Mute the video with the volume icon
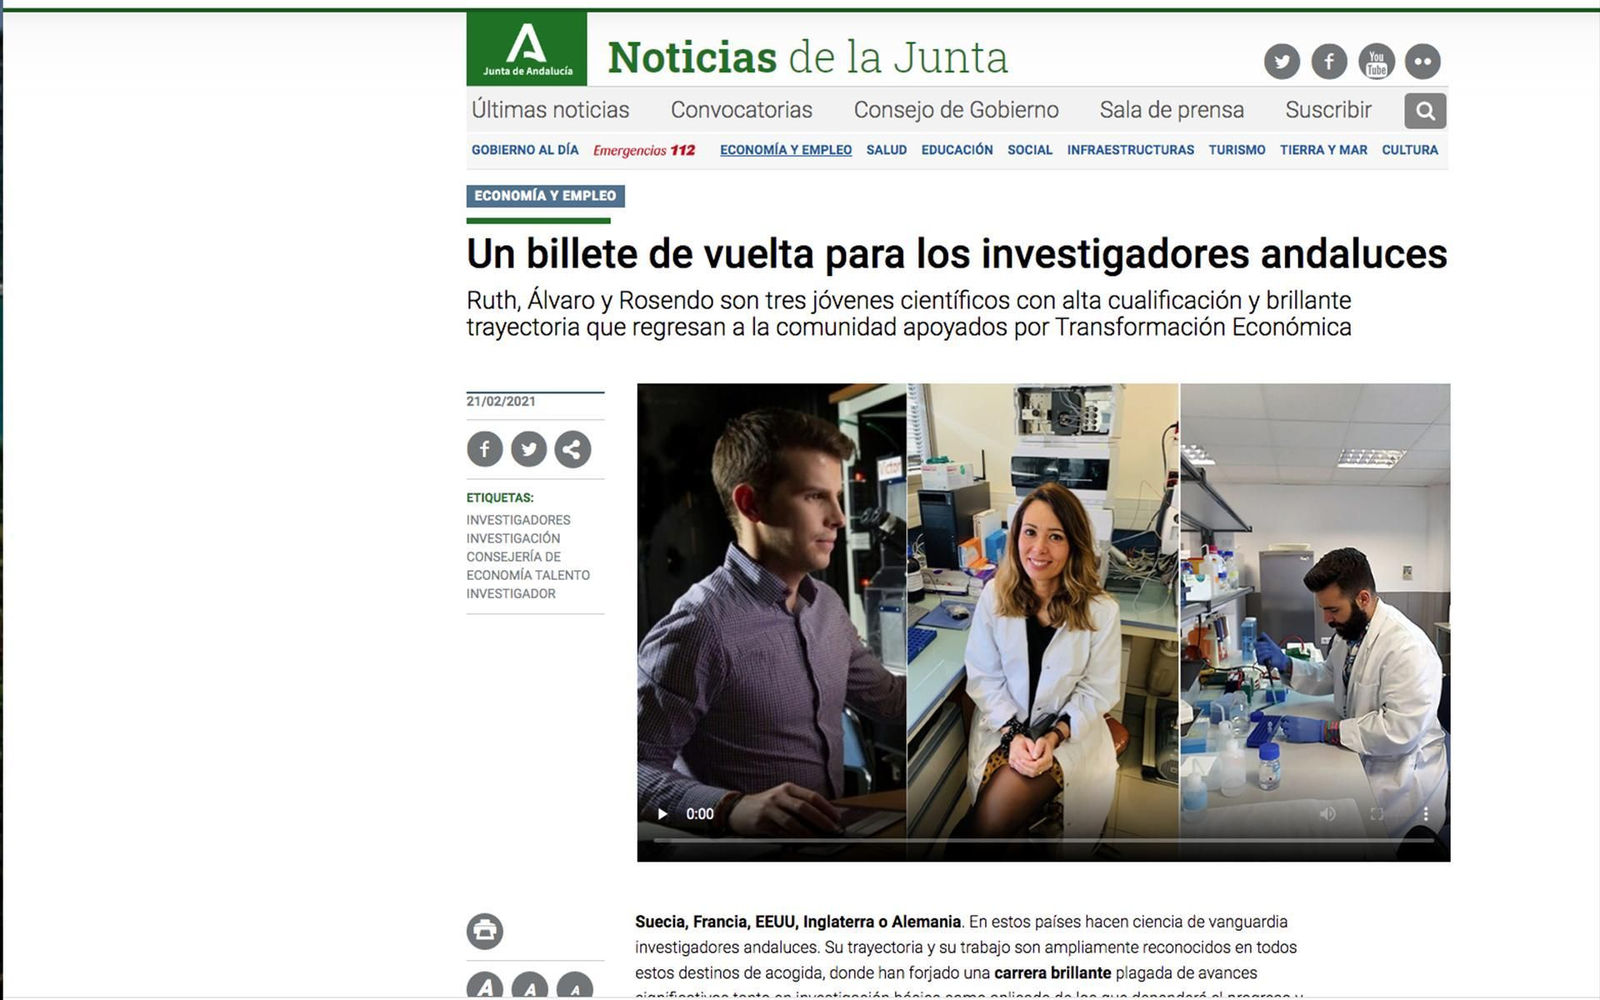 pyautogui.click(x=1327, y=814)
